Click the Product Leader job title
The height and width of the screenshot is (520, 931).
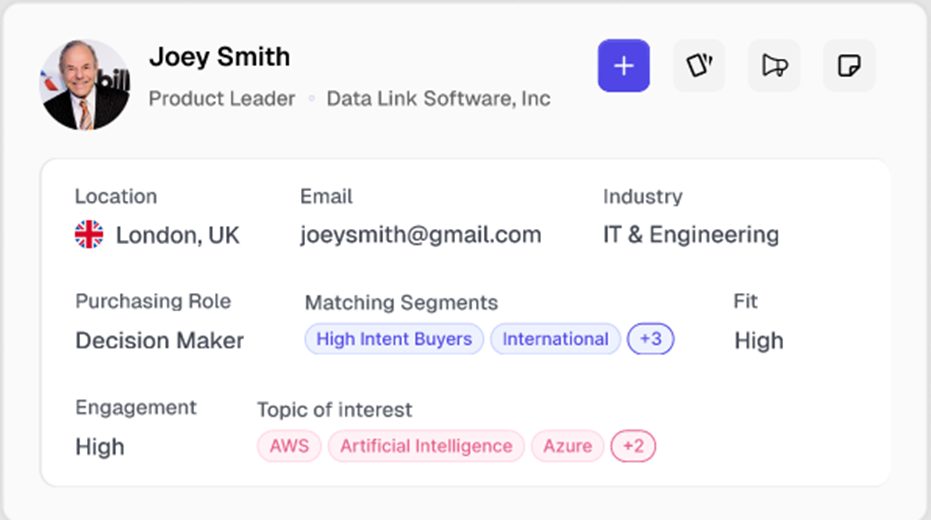[x=221, y=99]
